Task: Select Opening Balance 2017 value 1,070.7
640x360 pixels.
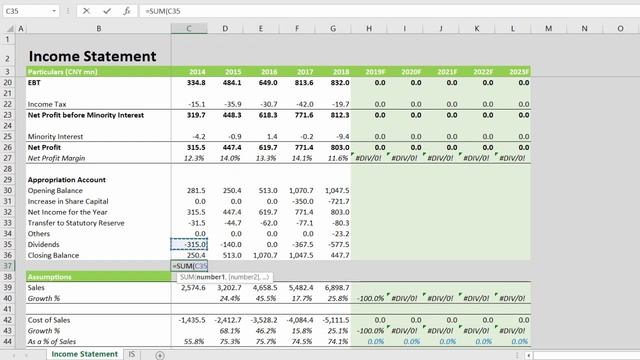Action: pos(297,191)
